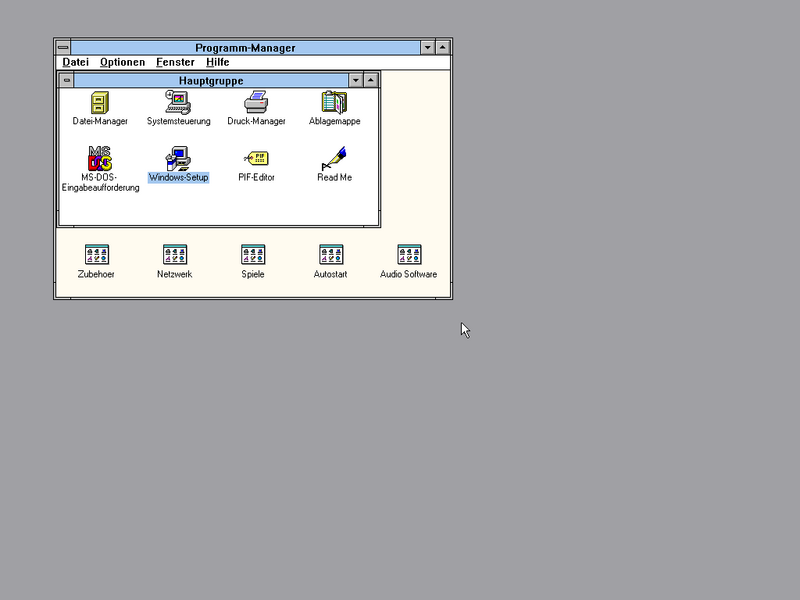This screenshot has height=600, width=800.
Task: Open the Datei menu
Action: [76, 62]
